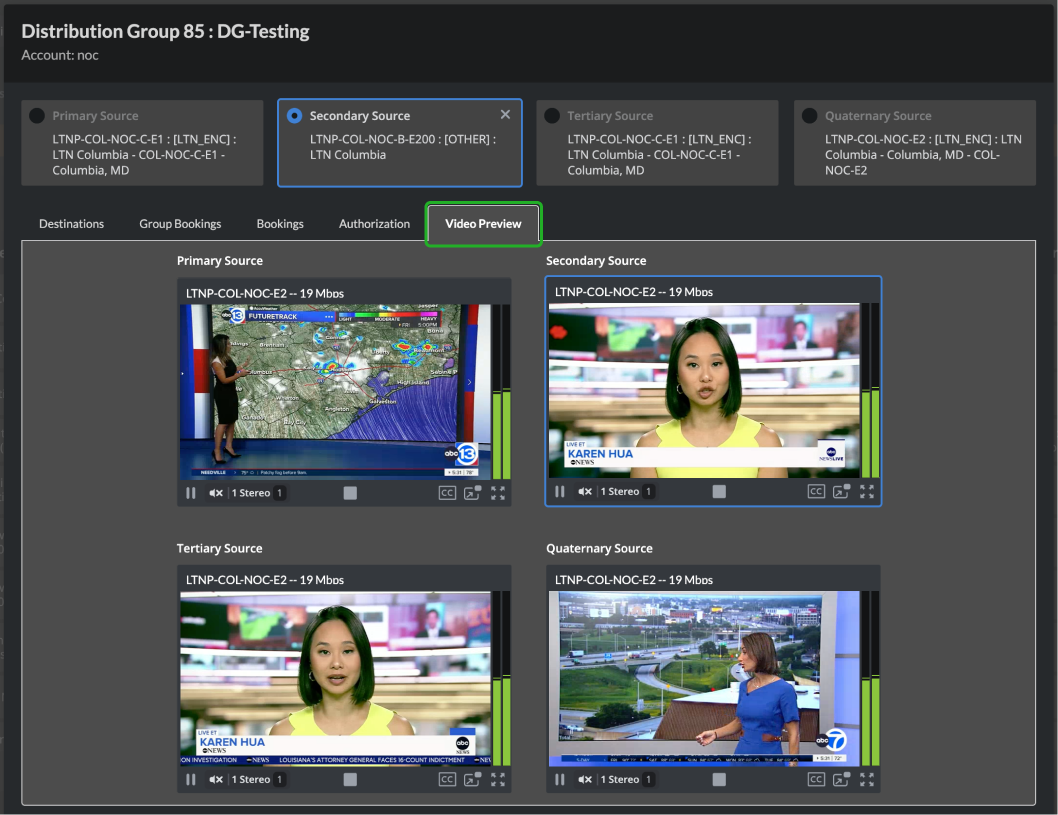1058x815 pixels.
Task: Close the Secondary Source card with X
Action: click(x=505, y=115)
